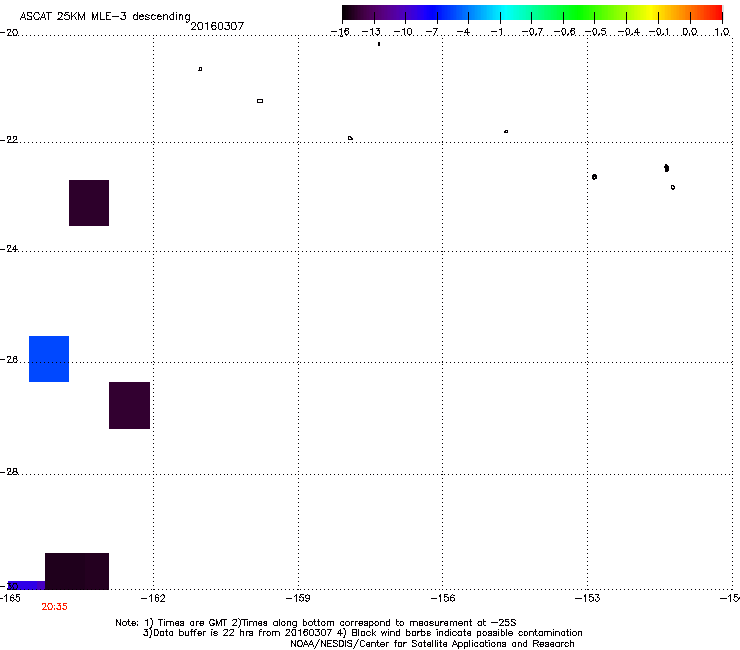Viewport: 740px width, 650px height.
Task: Click longitude axis label "-159"
Action: click(298, 598)
